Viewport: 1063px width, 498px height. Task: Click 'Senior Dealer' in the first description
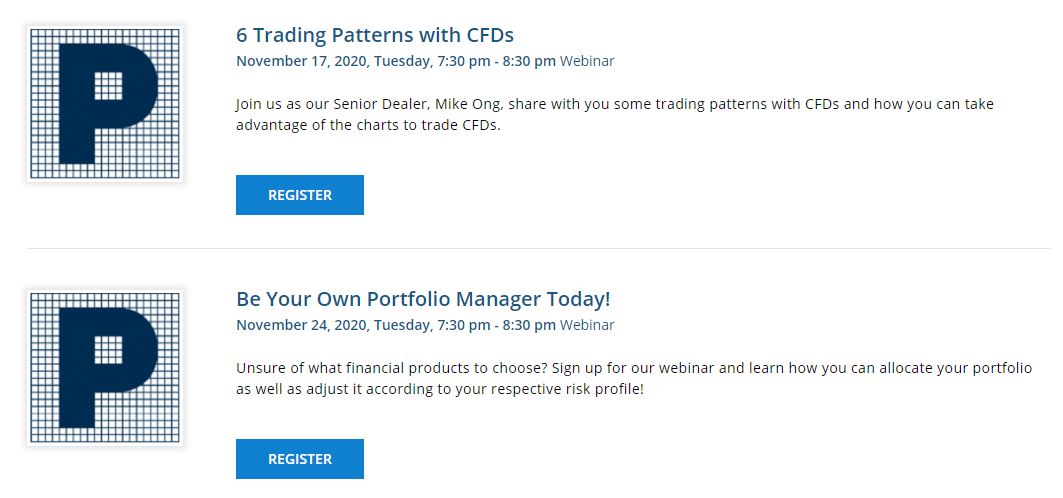coord(380,105)
